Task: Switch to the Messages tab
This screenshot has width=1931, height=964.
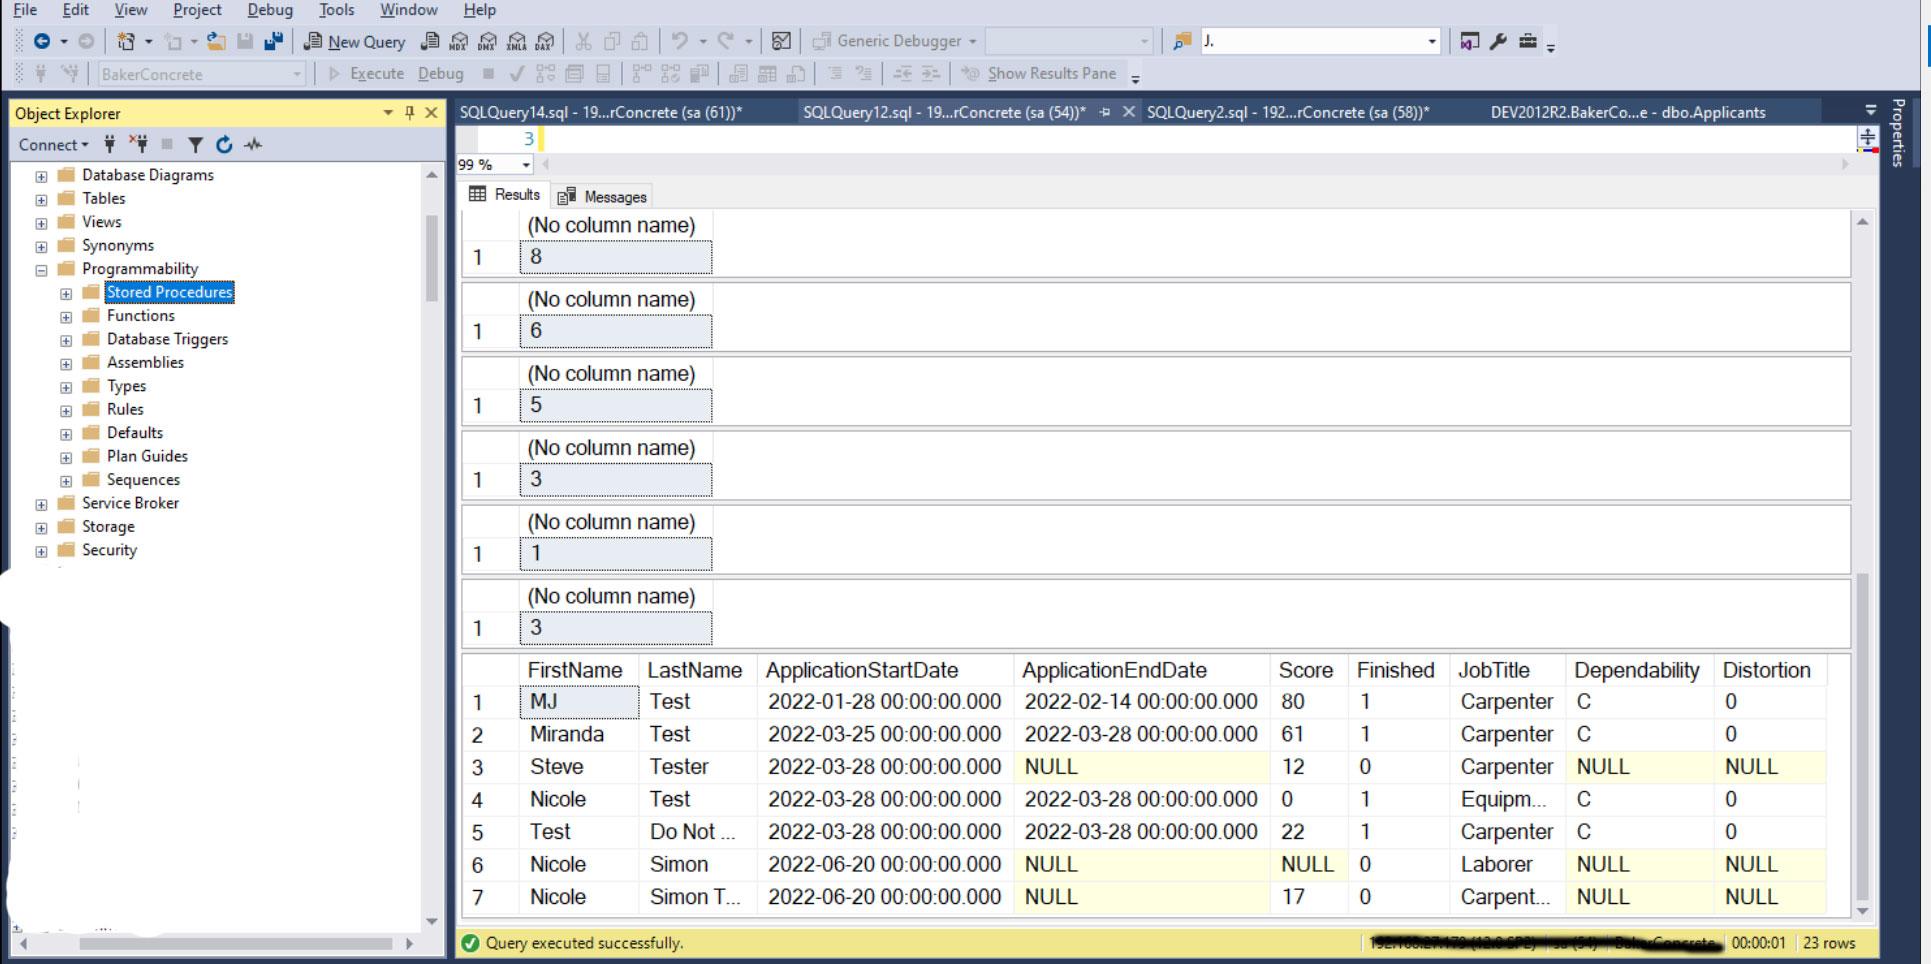Action: click(x=603, y=197)
